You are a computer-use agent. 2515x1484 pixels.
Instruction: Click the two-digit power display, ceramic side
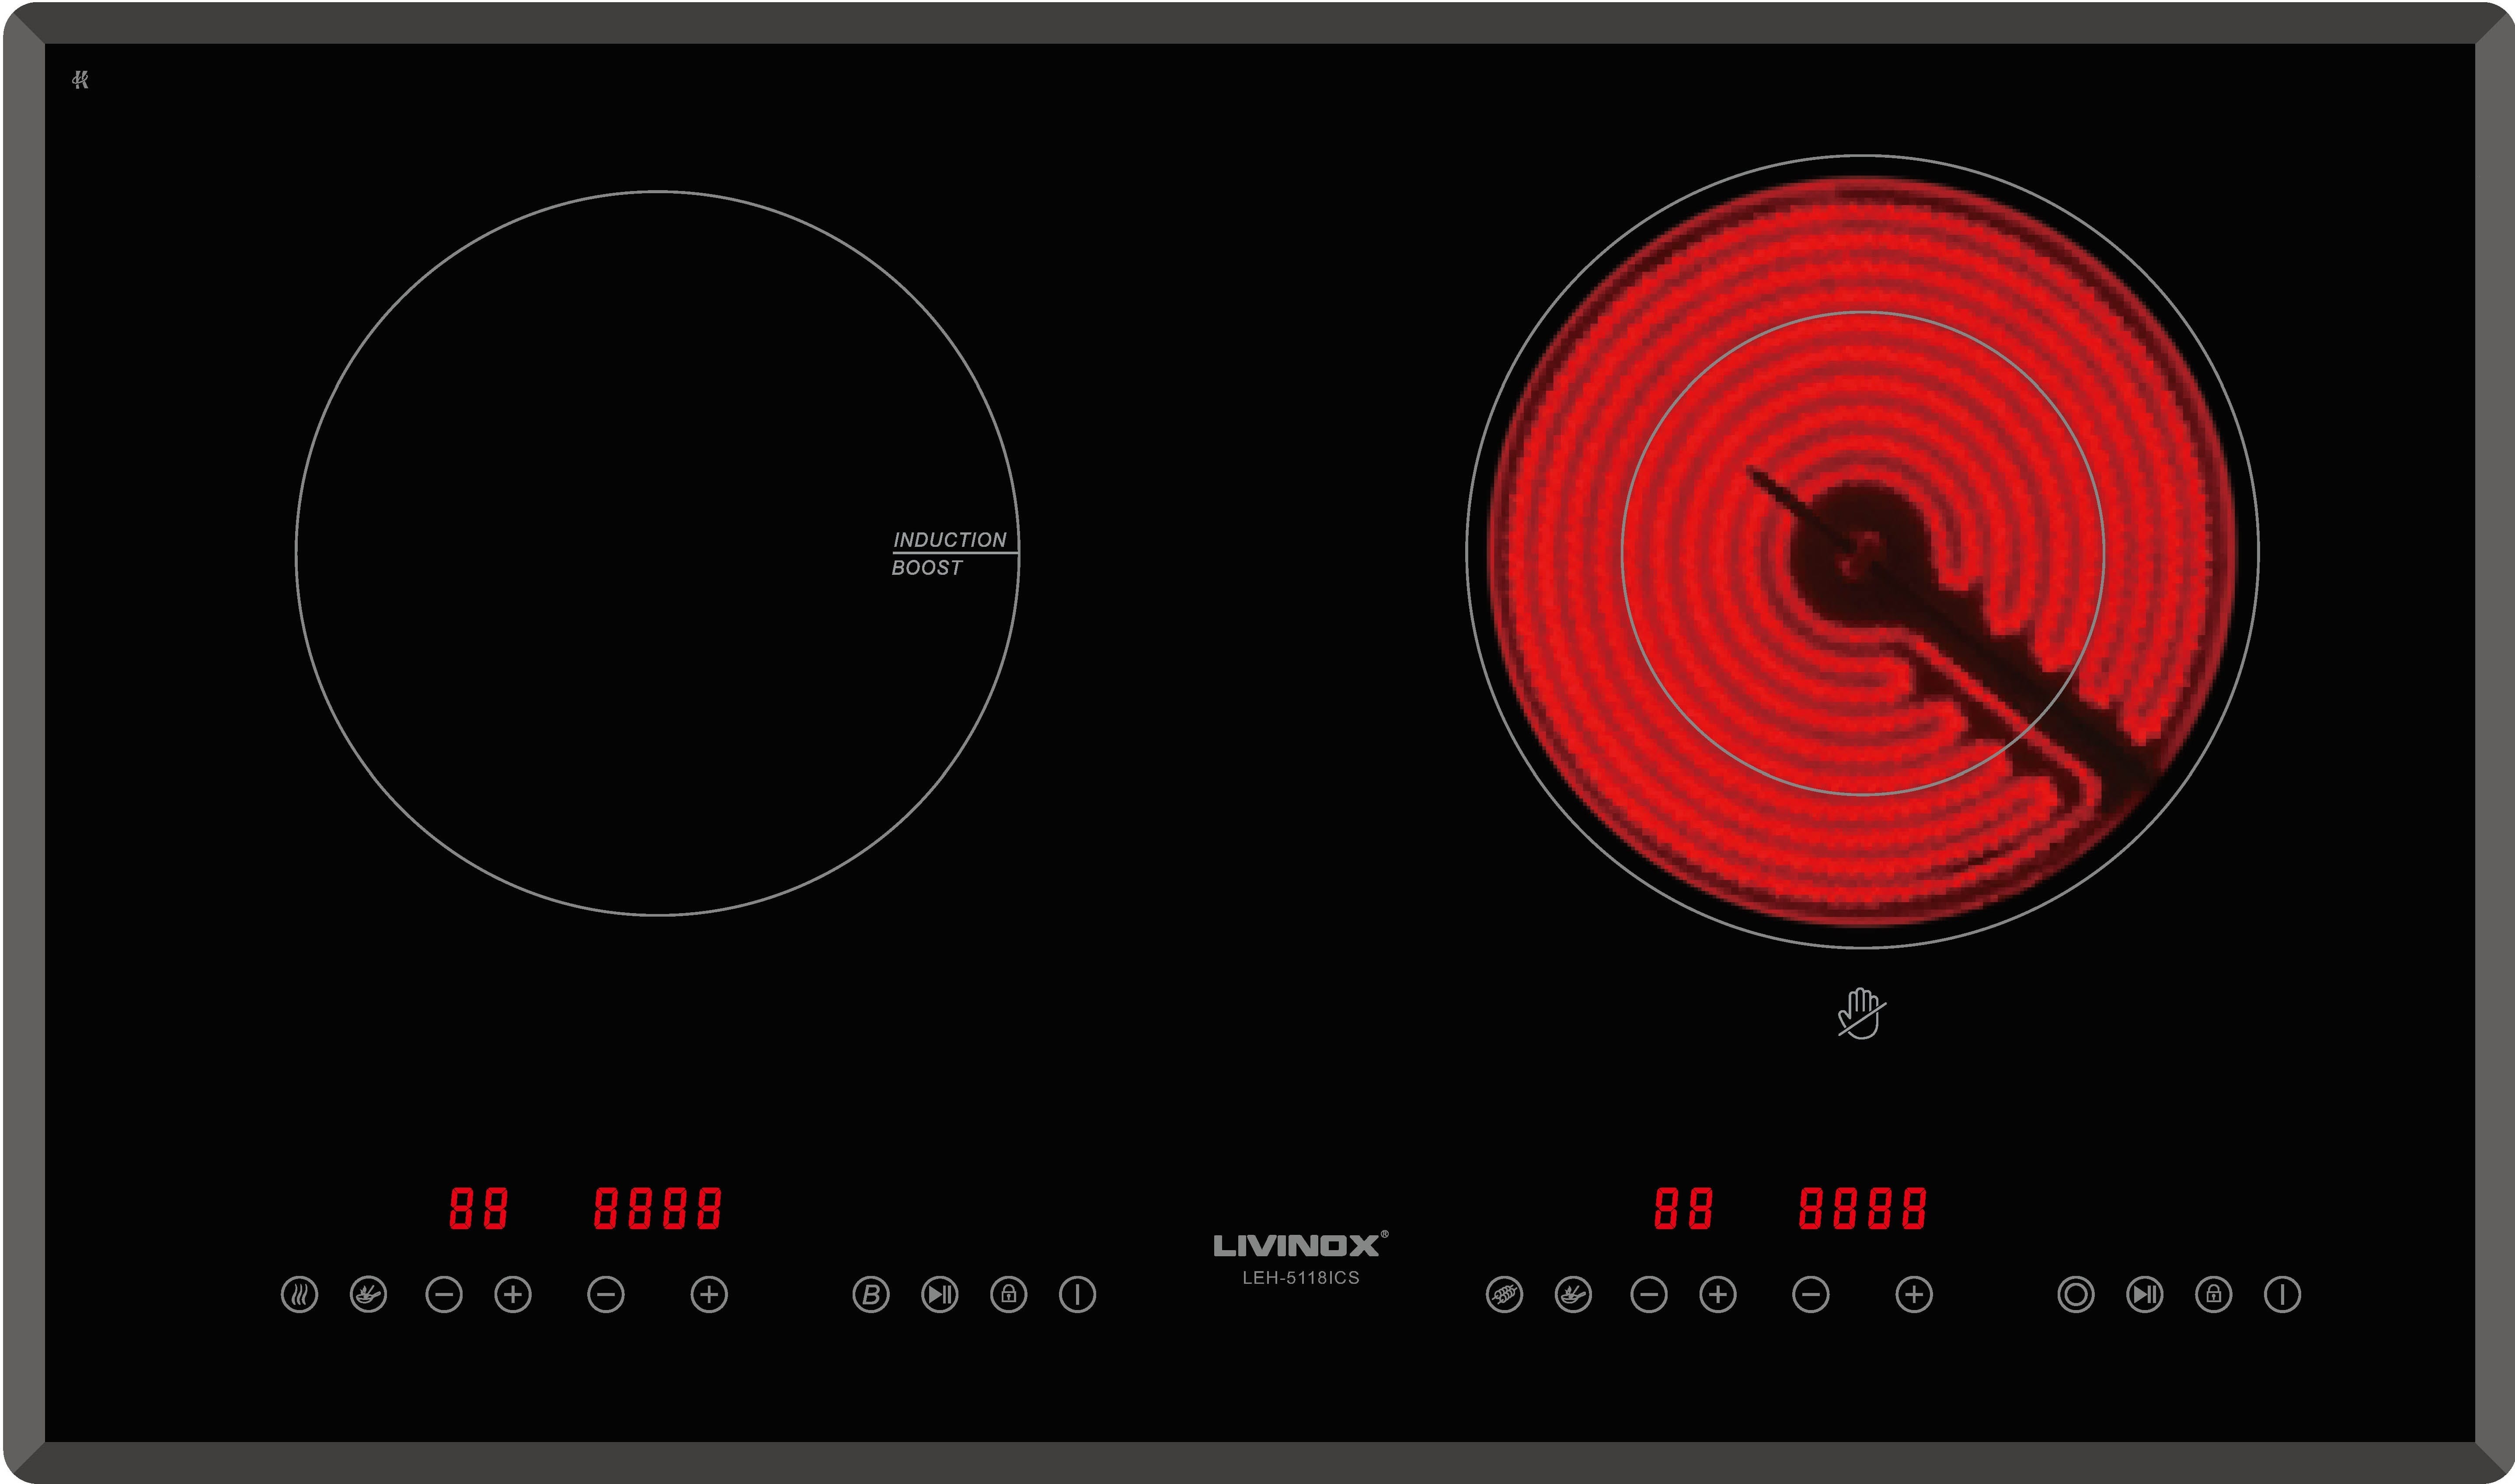click(1684, 1208)
